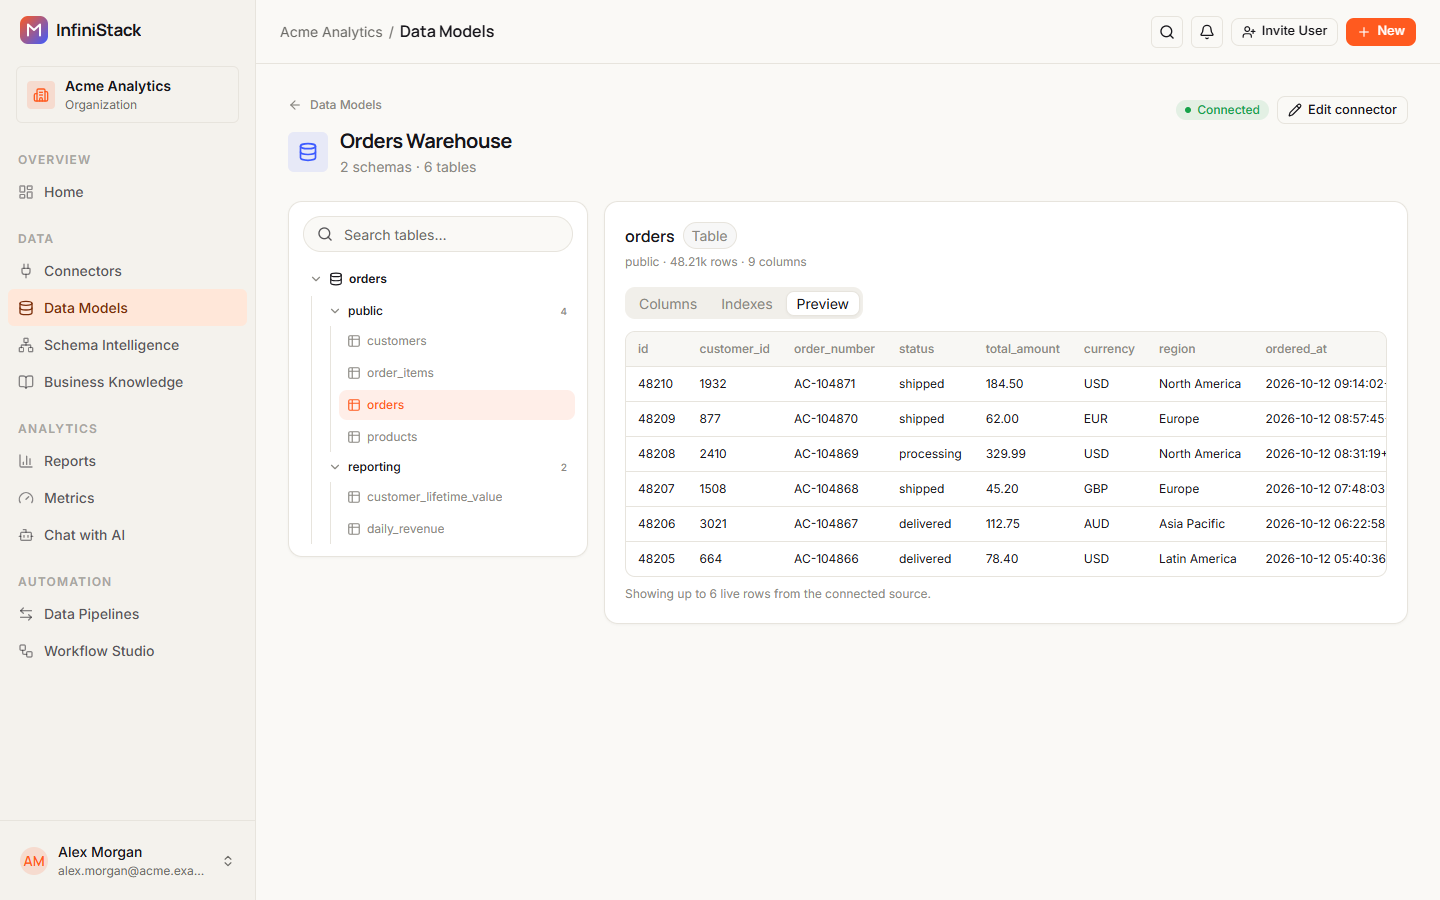Image resolution: width=1440 pixels, height=900 pixels.
Task: Click the Reports chart icon
Action: pyautogui.click(x=26, y=461)
